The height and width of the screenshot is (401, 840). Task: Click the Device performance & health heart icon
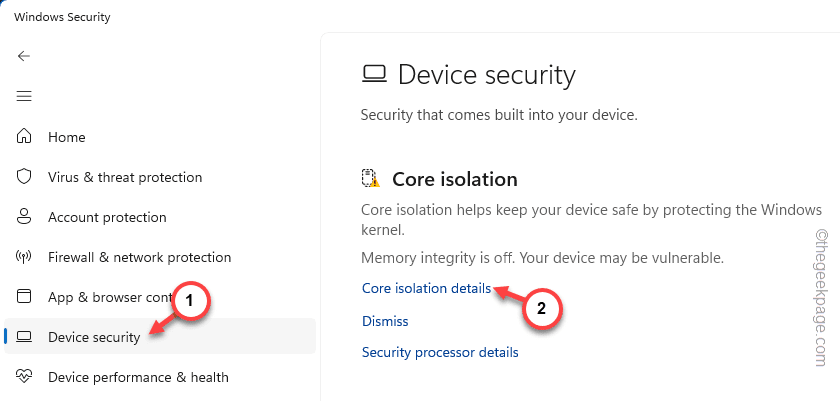tap(24, 377)
